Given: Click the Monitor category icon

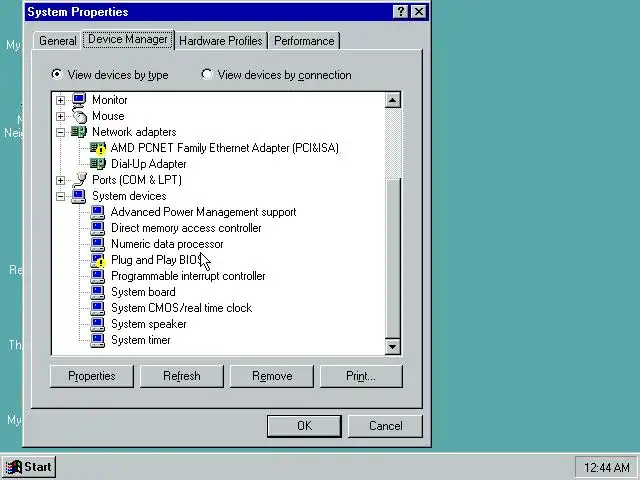Looking at the screenshot, I should pos(79,100).
